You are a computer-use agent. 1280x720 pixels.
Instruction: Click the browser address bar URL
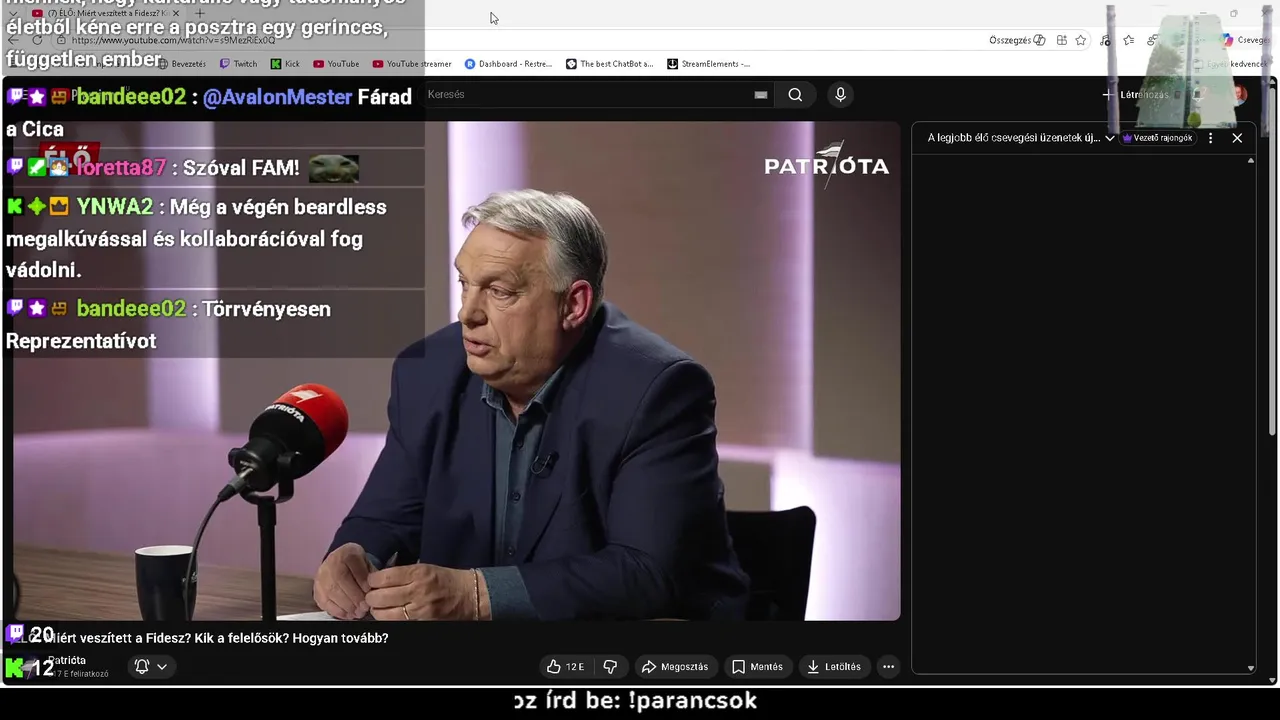click(174, 40)
